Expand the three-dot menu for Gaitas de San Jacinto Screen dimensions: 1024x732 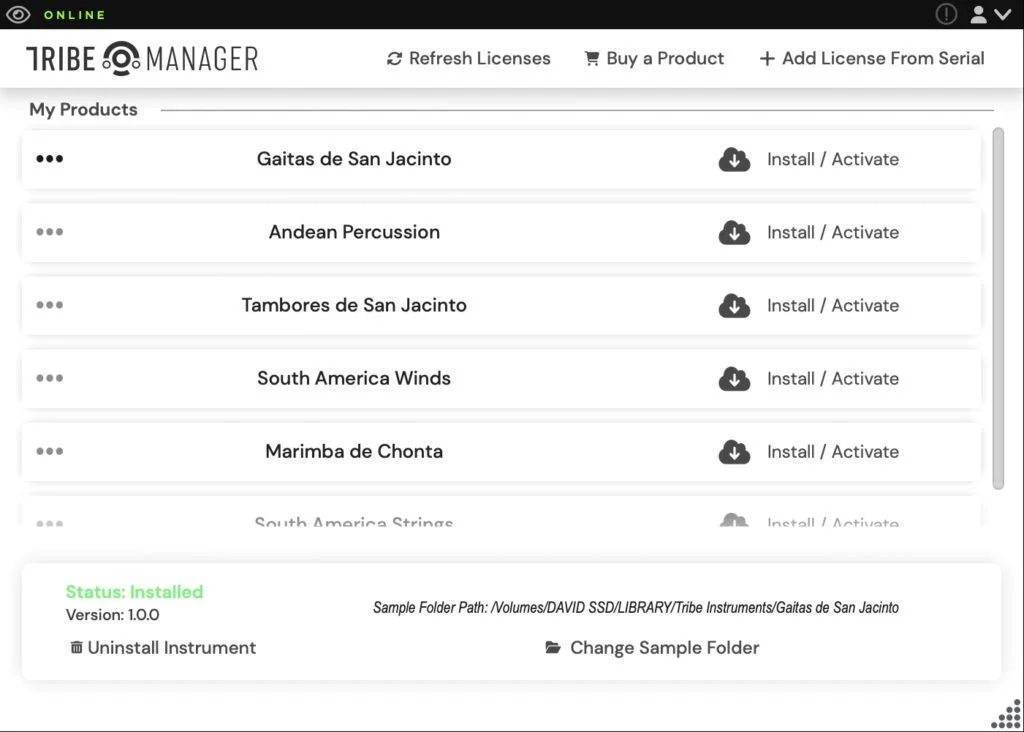click(50, 159)
